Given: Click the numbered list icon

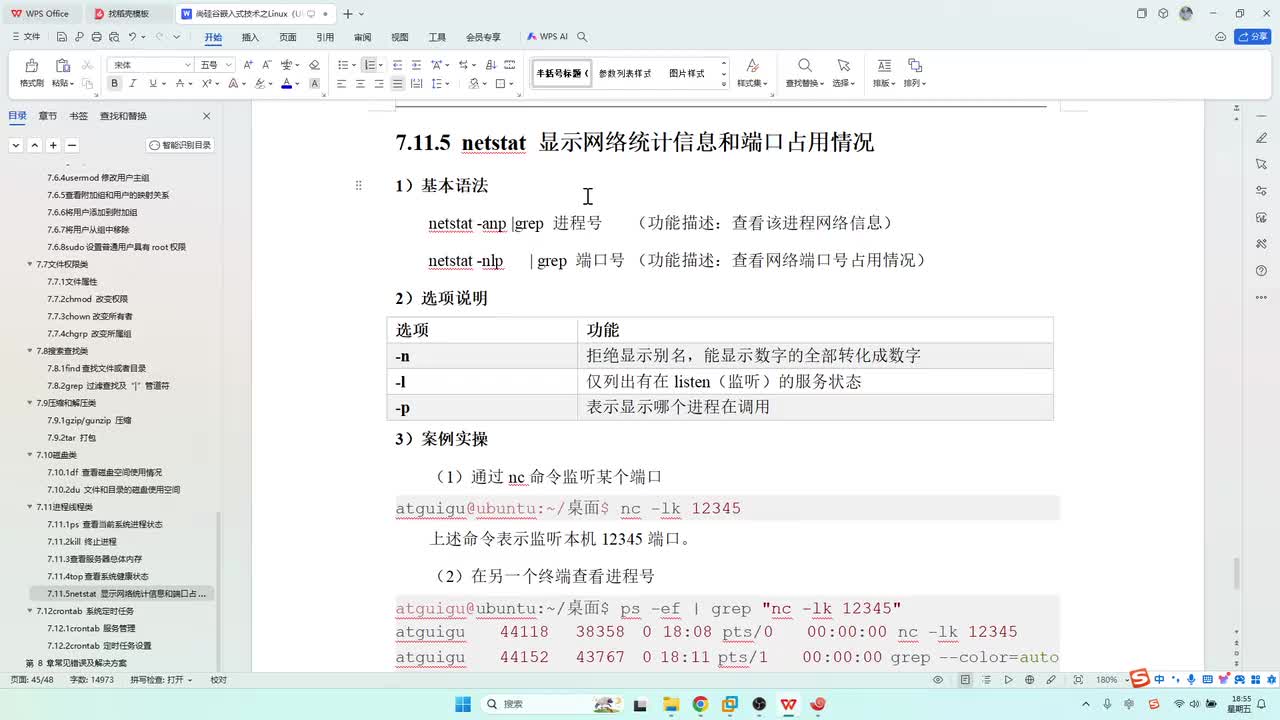Looking at the screenshot, I should coord(369,65).
